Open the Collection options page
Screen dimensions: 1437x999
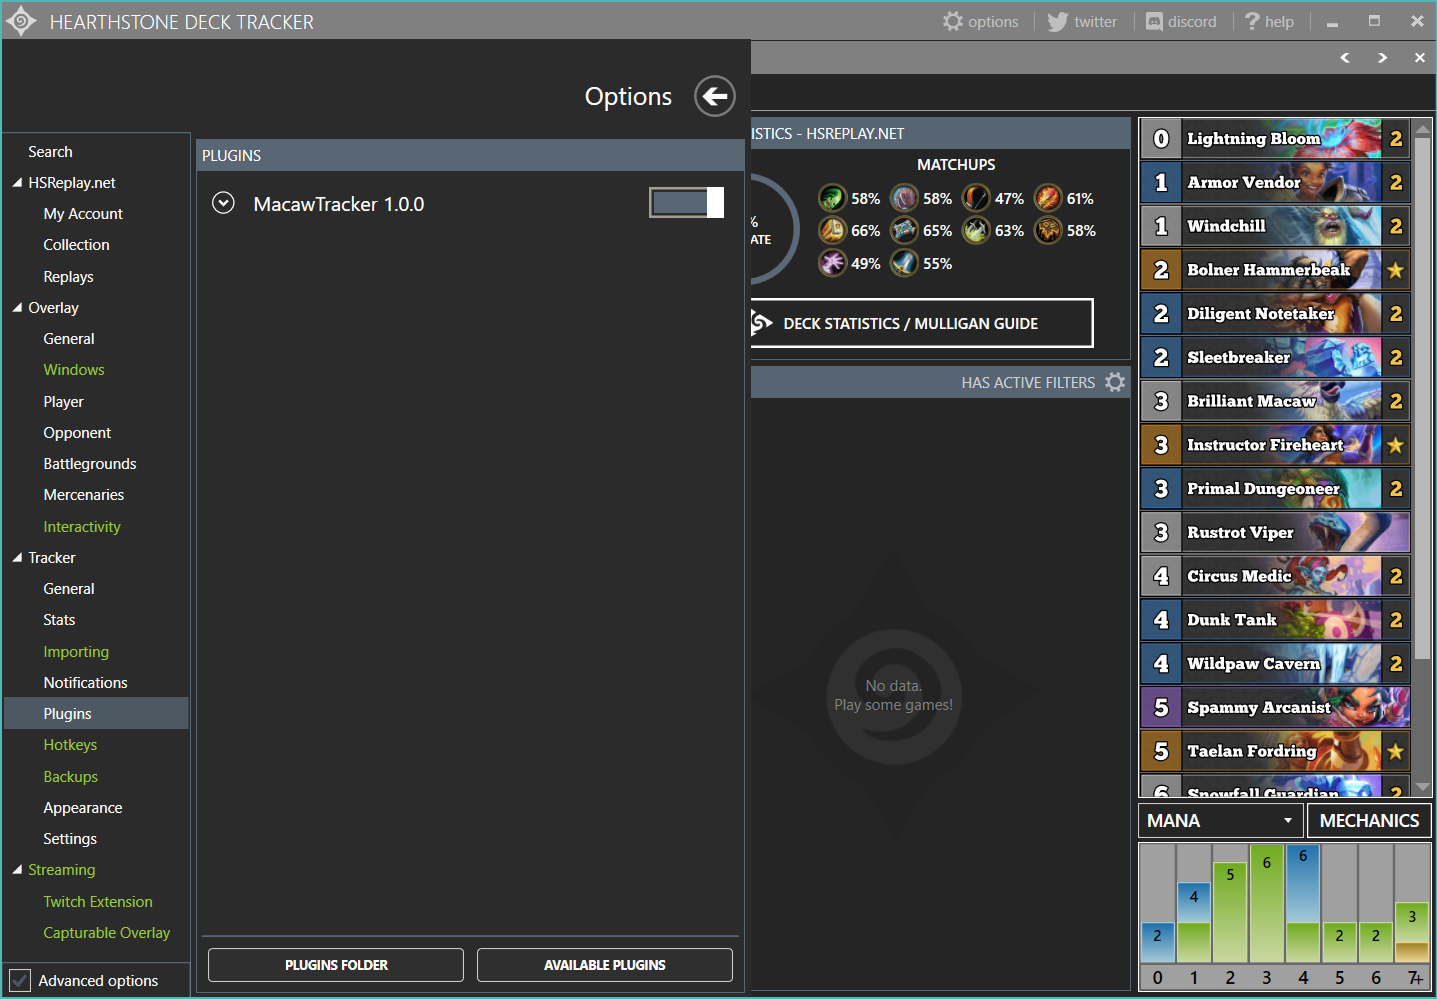[76, 245]
